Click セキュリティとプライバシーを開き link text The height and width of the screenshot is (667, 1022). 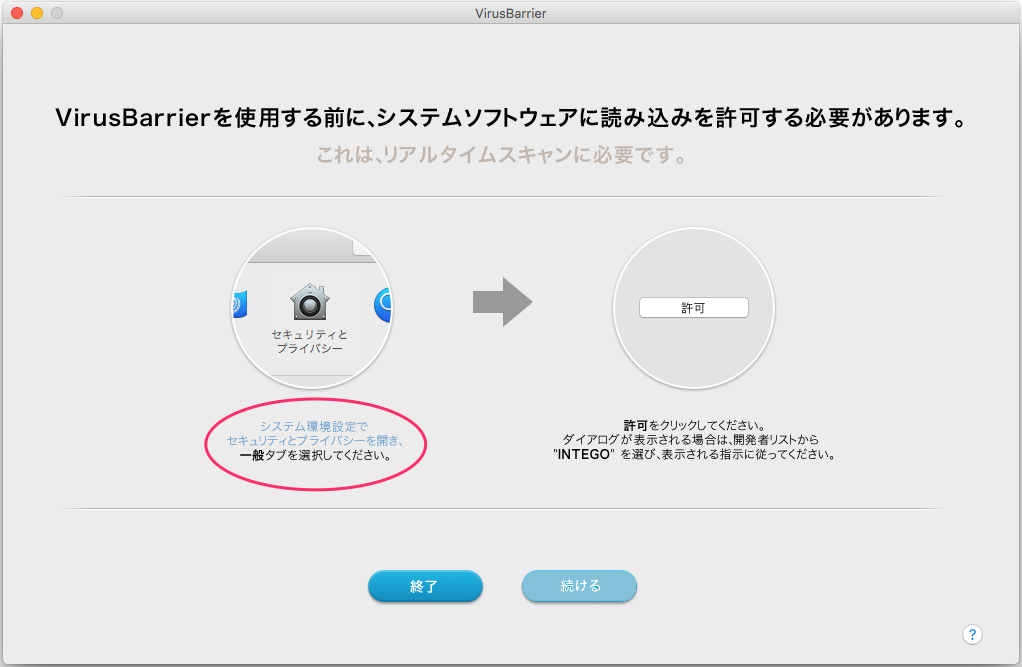tap(315, 441)
